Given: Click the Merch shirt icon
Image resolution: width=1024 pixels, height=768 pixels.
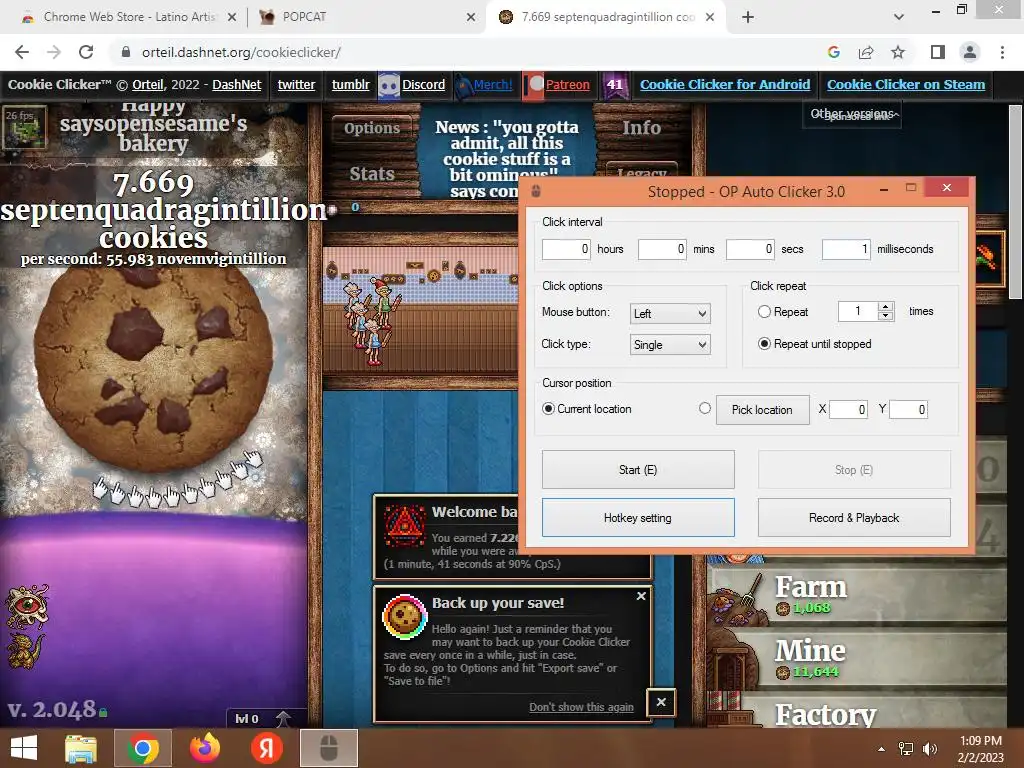Looking at the screenshot, I should coord(463,86).
